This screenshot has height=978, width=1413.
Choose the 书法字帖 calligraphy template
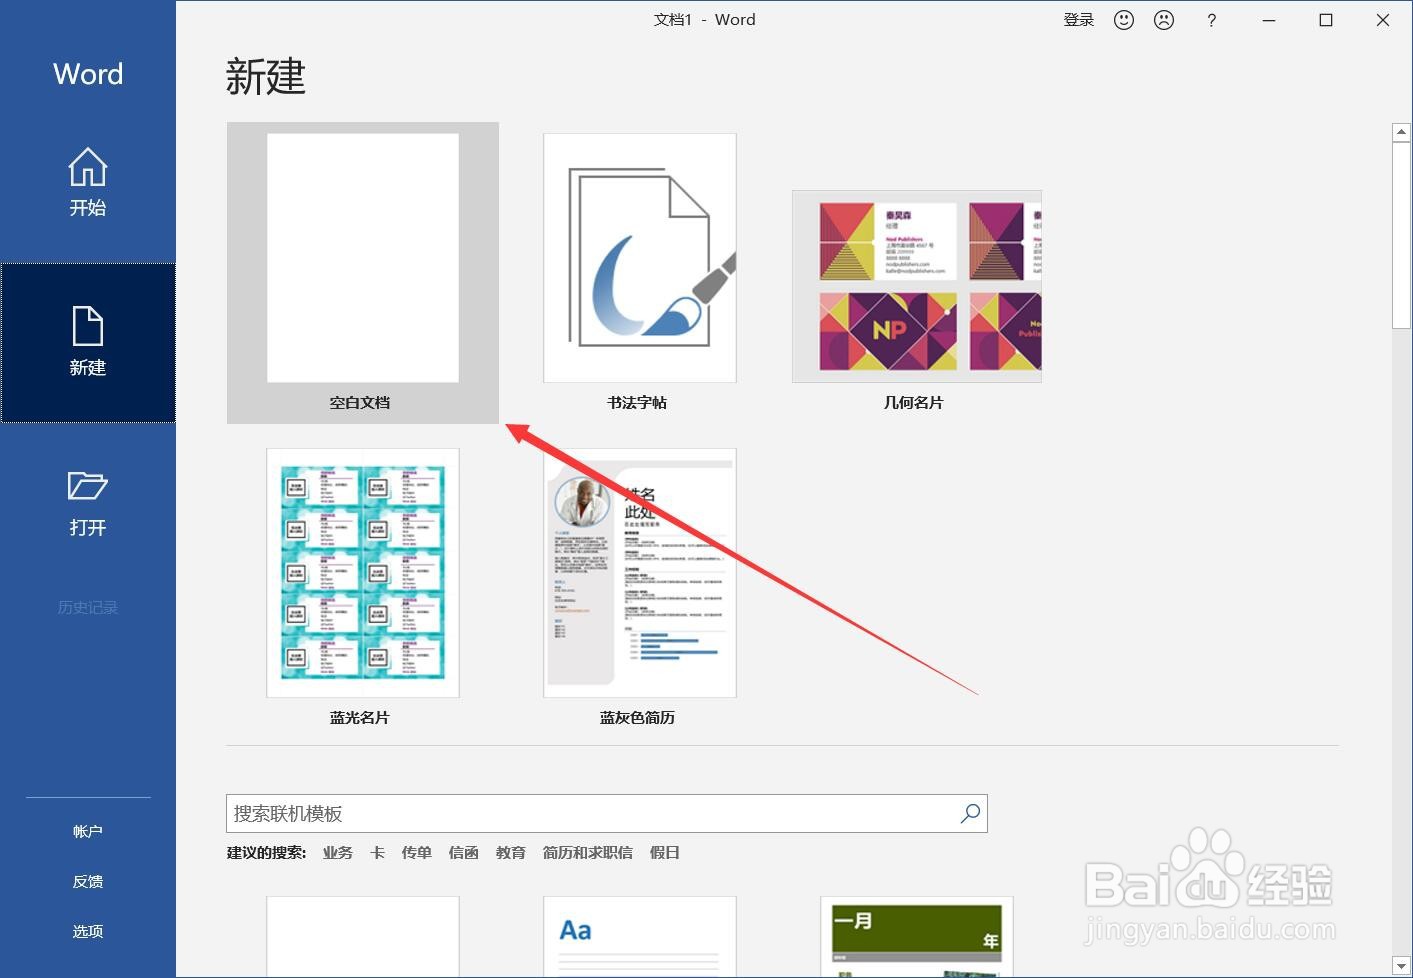(640, 273)
